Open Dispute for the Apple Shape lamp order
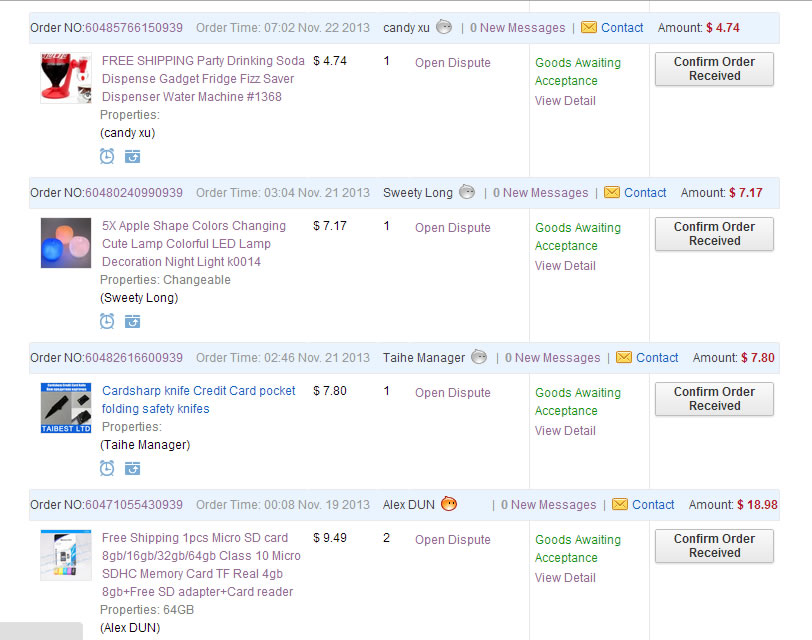This screenshot has width=812, height=640. point(453,228)
